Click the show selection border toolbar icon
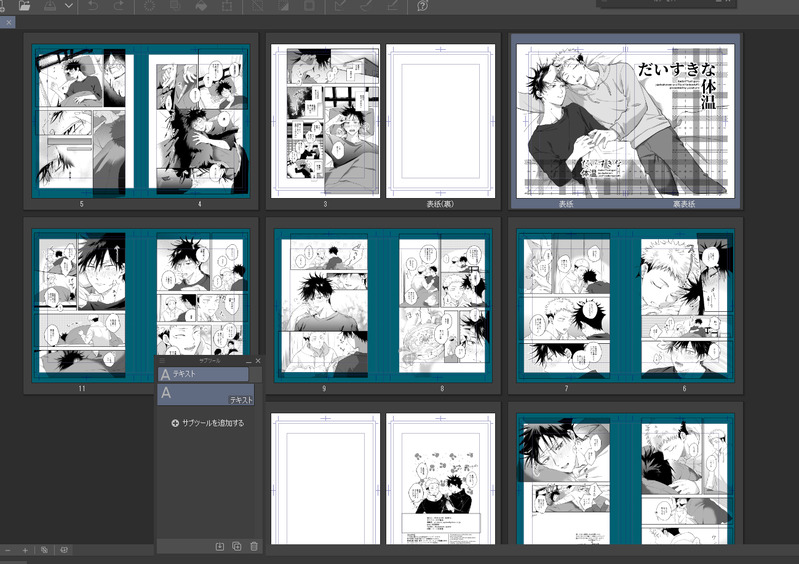 [x=309, y=6]
